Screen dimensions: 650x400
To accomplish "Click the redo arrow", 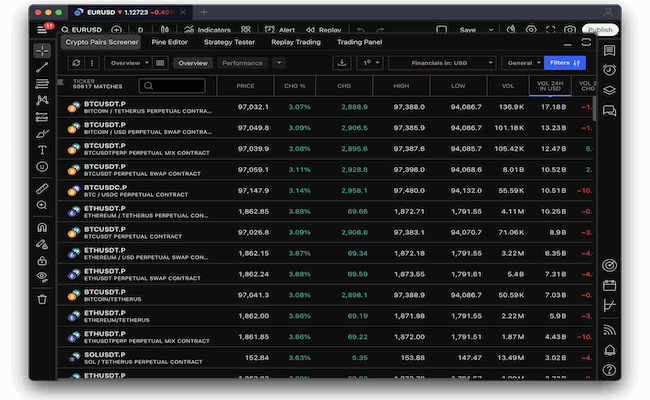I will click(380, 30).
